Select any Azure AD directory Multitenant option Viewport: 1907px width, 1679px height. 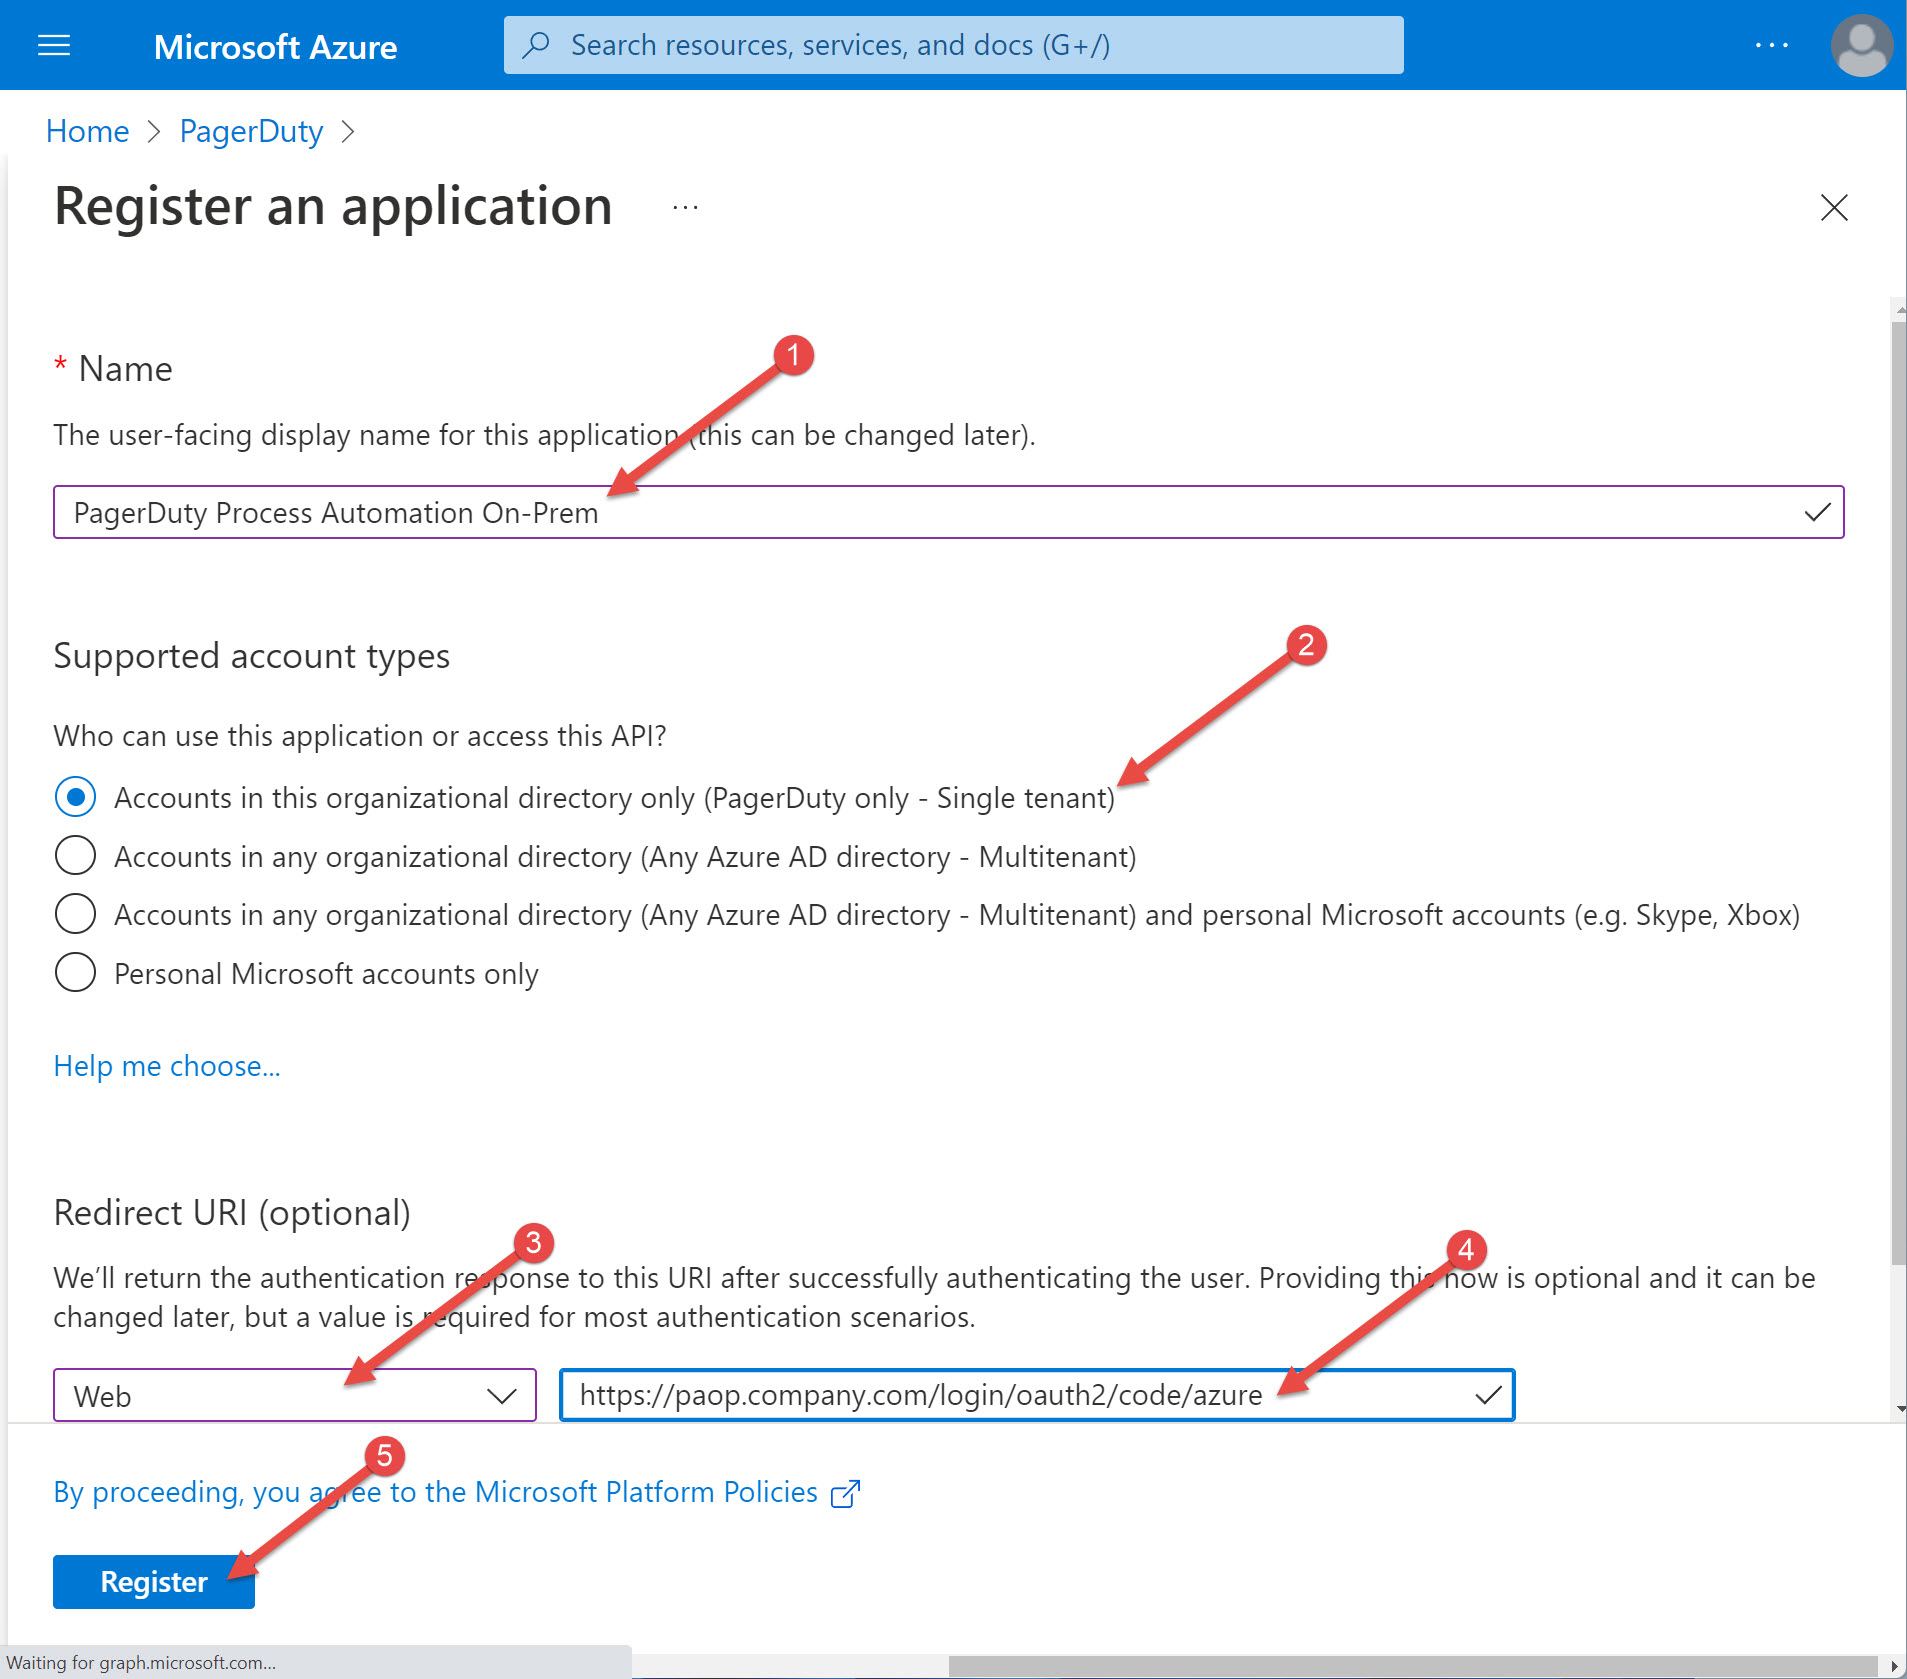75,856
